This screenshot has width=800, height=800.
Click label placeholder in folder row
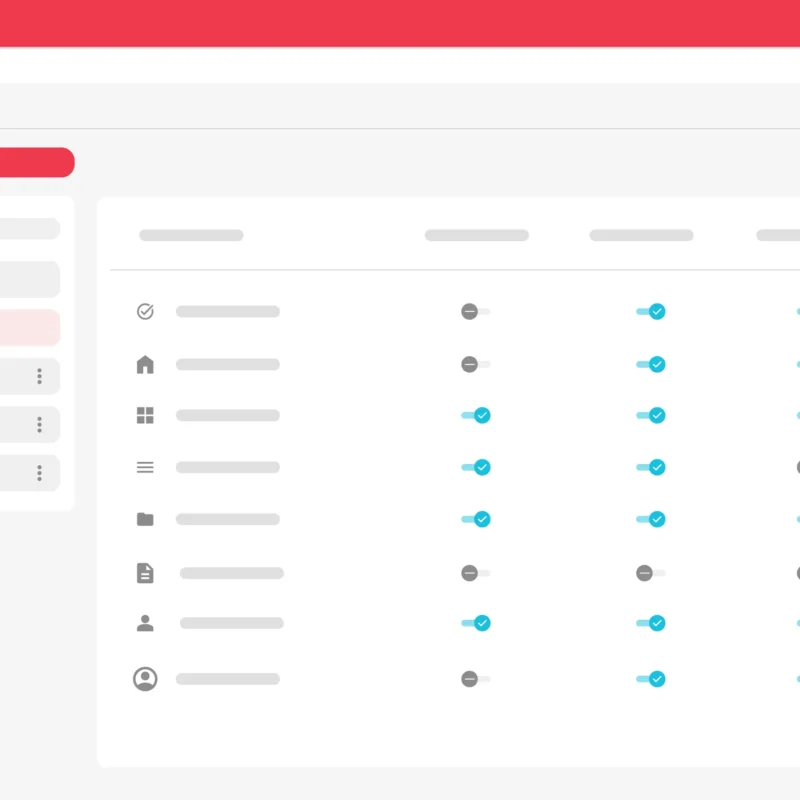(x=228, y=519)
